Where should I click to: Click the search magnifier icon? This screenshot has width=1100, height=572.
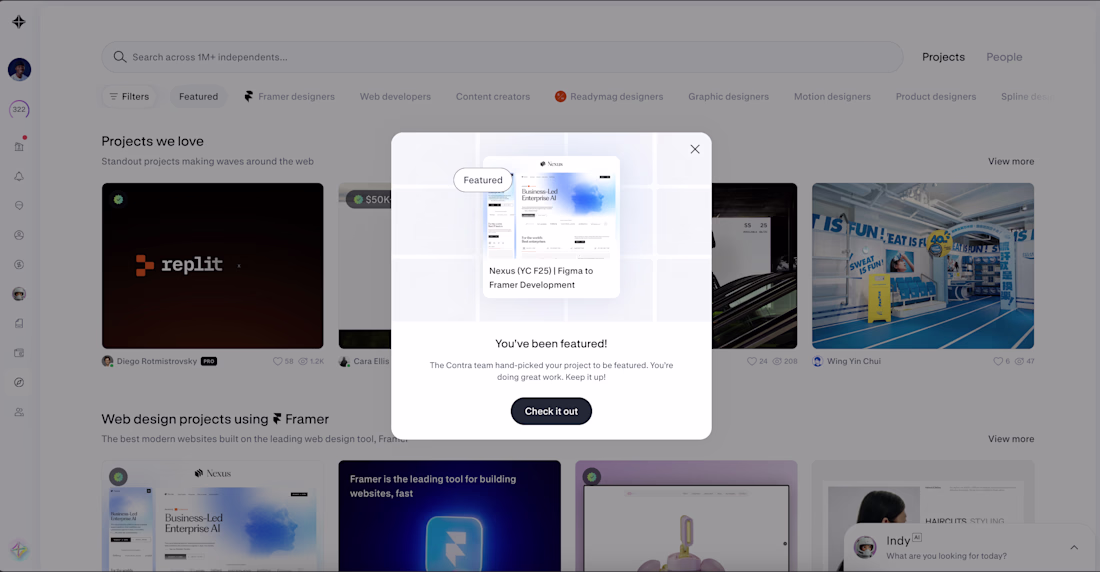[120, 57]
